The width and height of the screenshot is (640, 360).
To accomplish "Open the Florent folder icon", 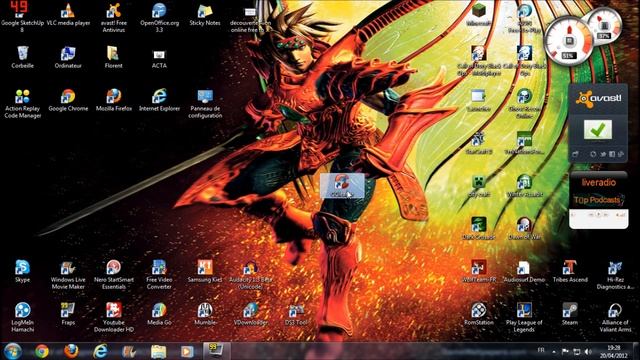I will coord(113,57).
